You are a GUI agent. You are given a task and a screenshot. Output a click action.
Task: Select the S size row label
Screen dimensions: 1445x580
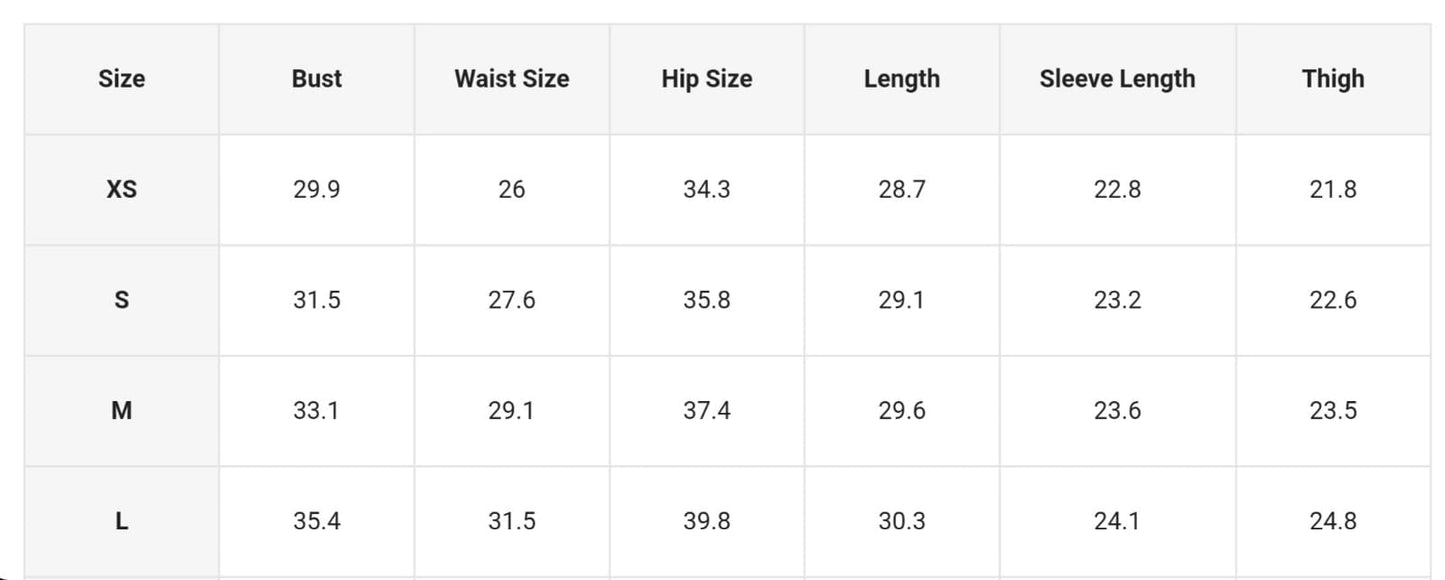coord(121,300)
